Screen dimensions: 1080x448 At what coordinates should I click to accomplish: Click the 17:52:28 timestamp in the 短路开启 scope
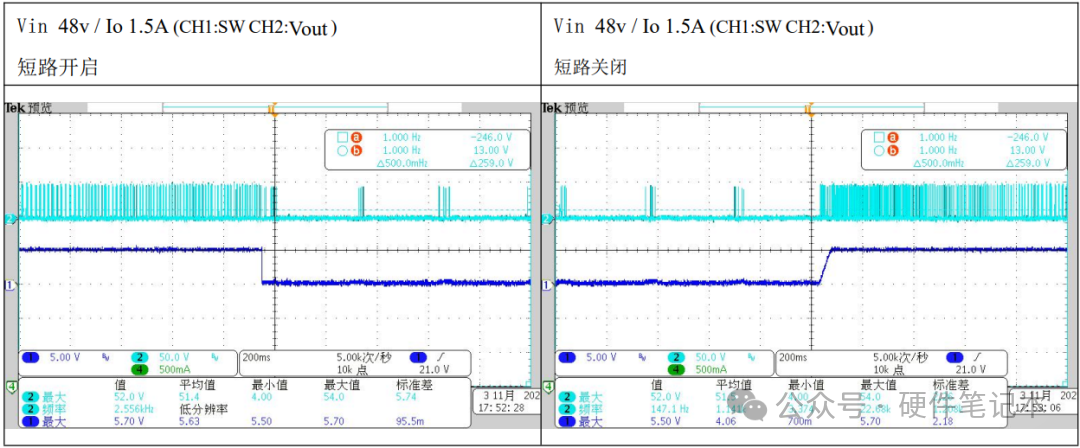coord(499,408)
